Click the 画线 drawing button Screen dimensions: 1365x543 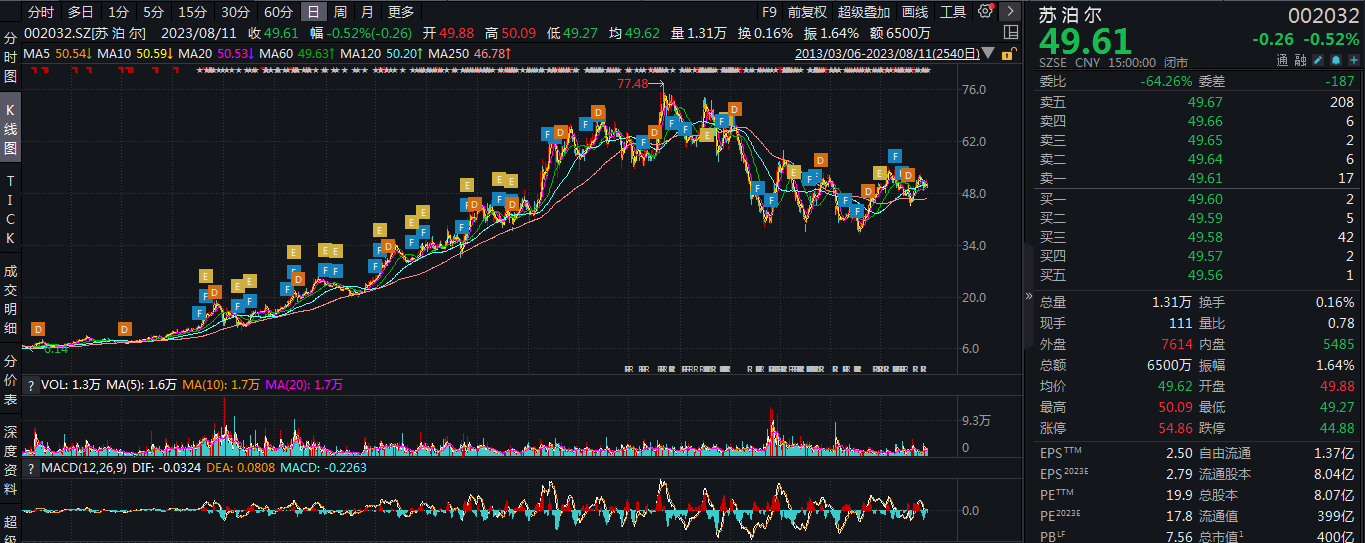pyautogui.click(x=915, y=12)
